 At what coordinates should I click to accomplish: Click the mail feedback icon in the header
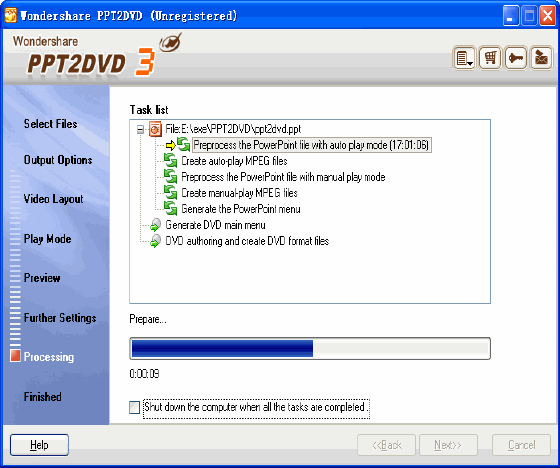point(541,58)
